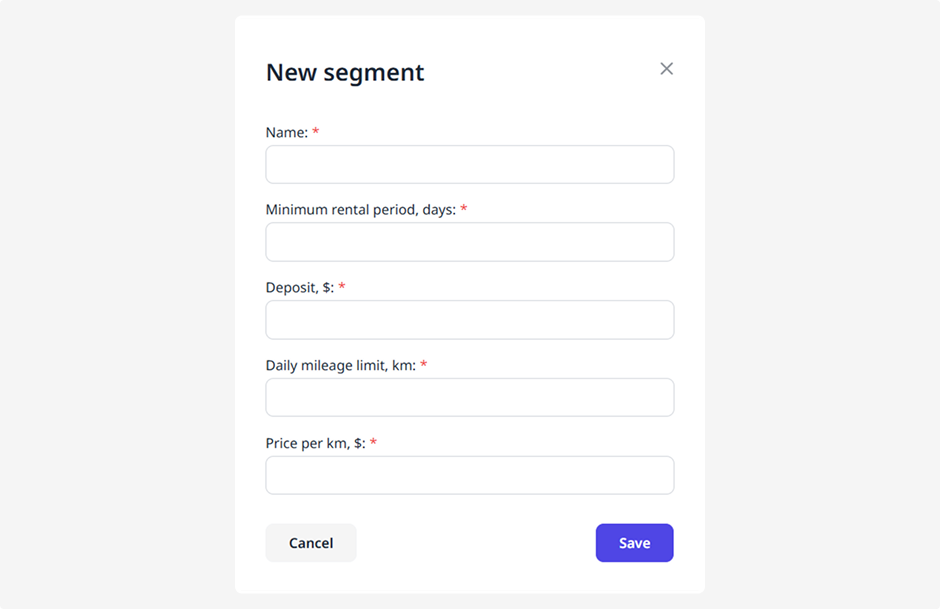940x609 pixels.
Task: Click the "New segment" dialog title
Action: click(345, 72)
